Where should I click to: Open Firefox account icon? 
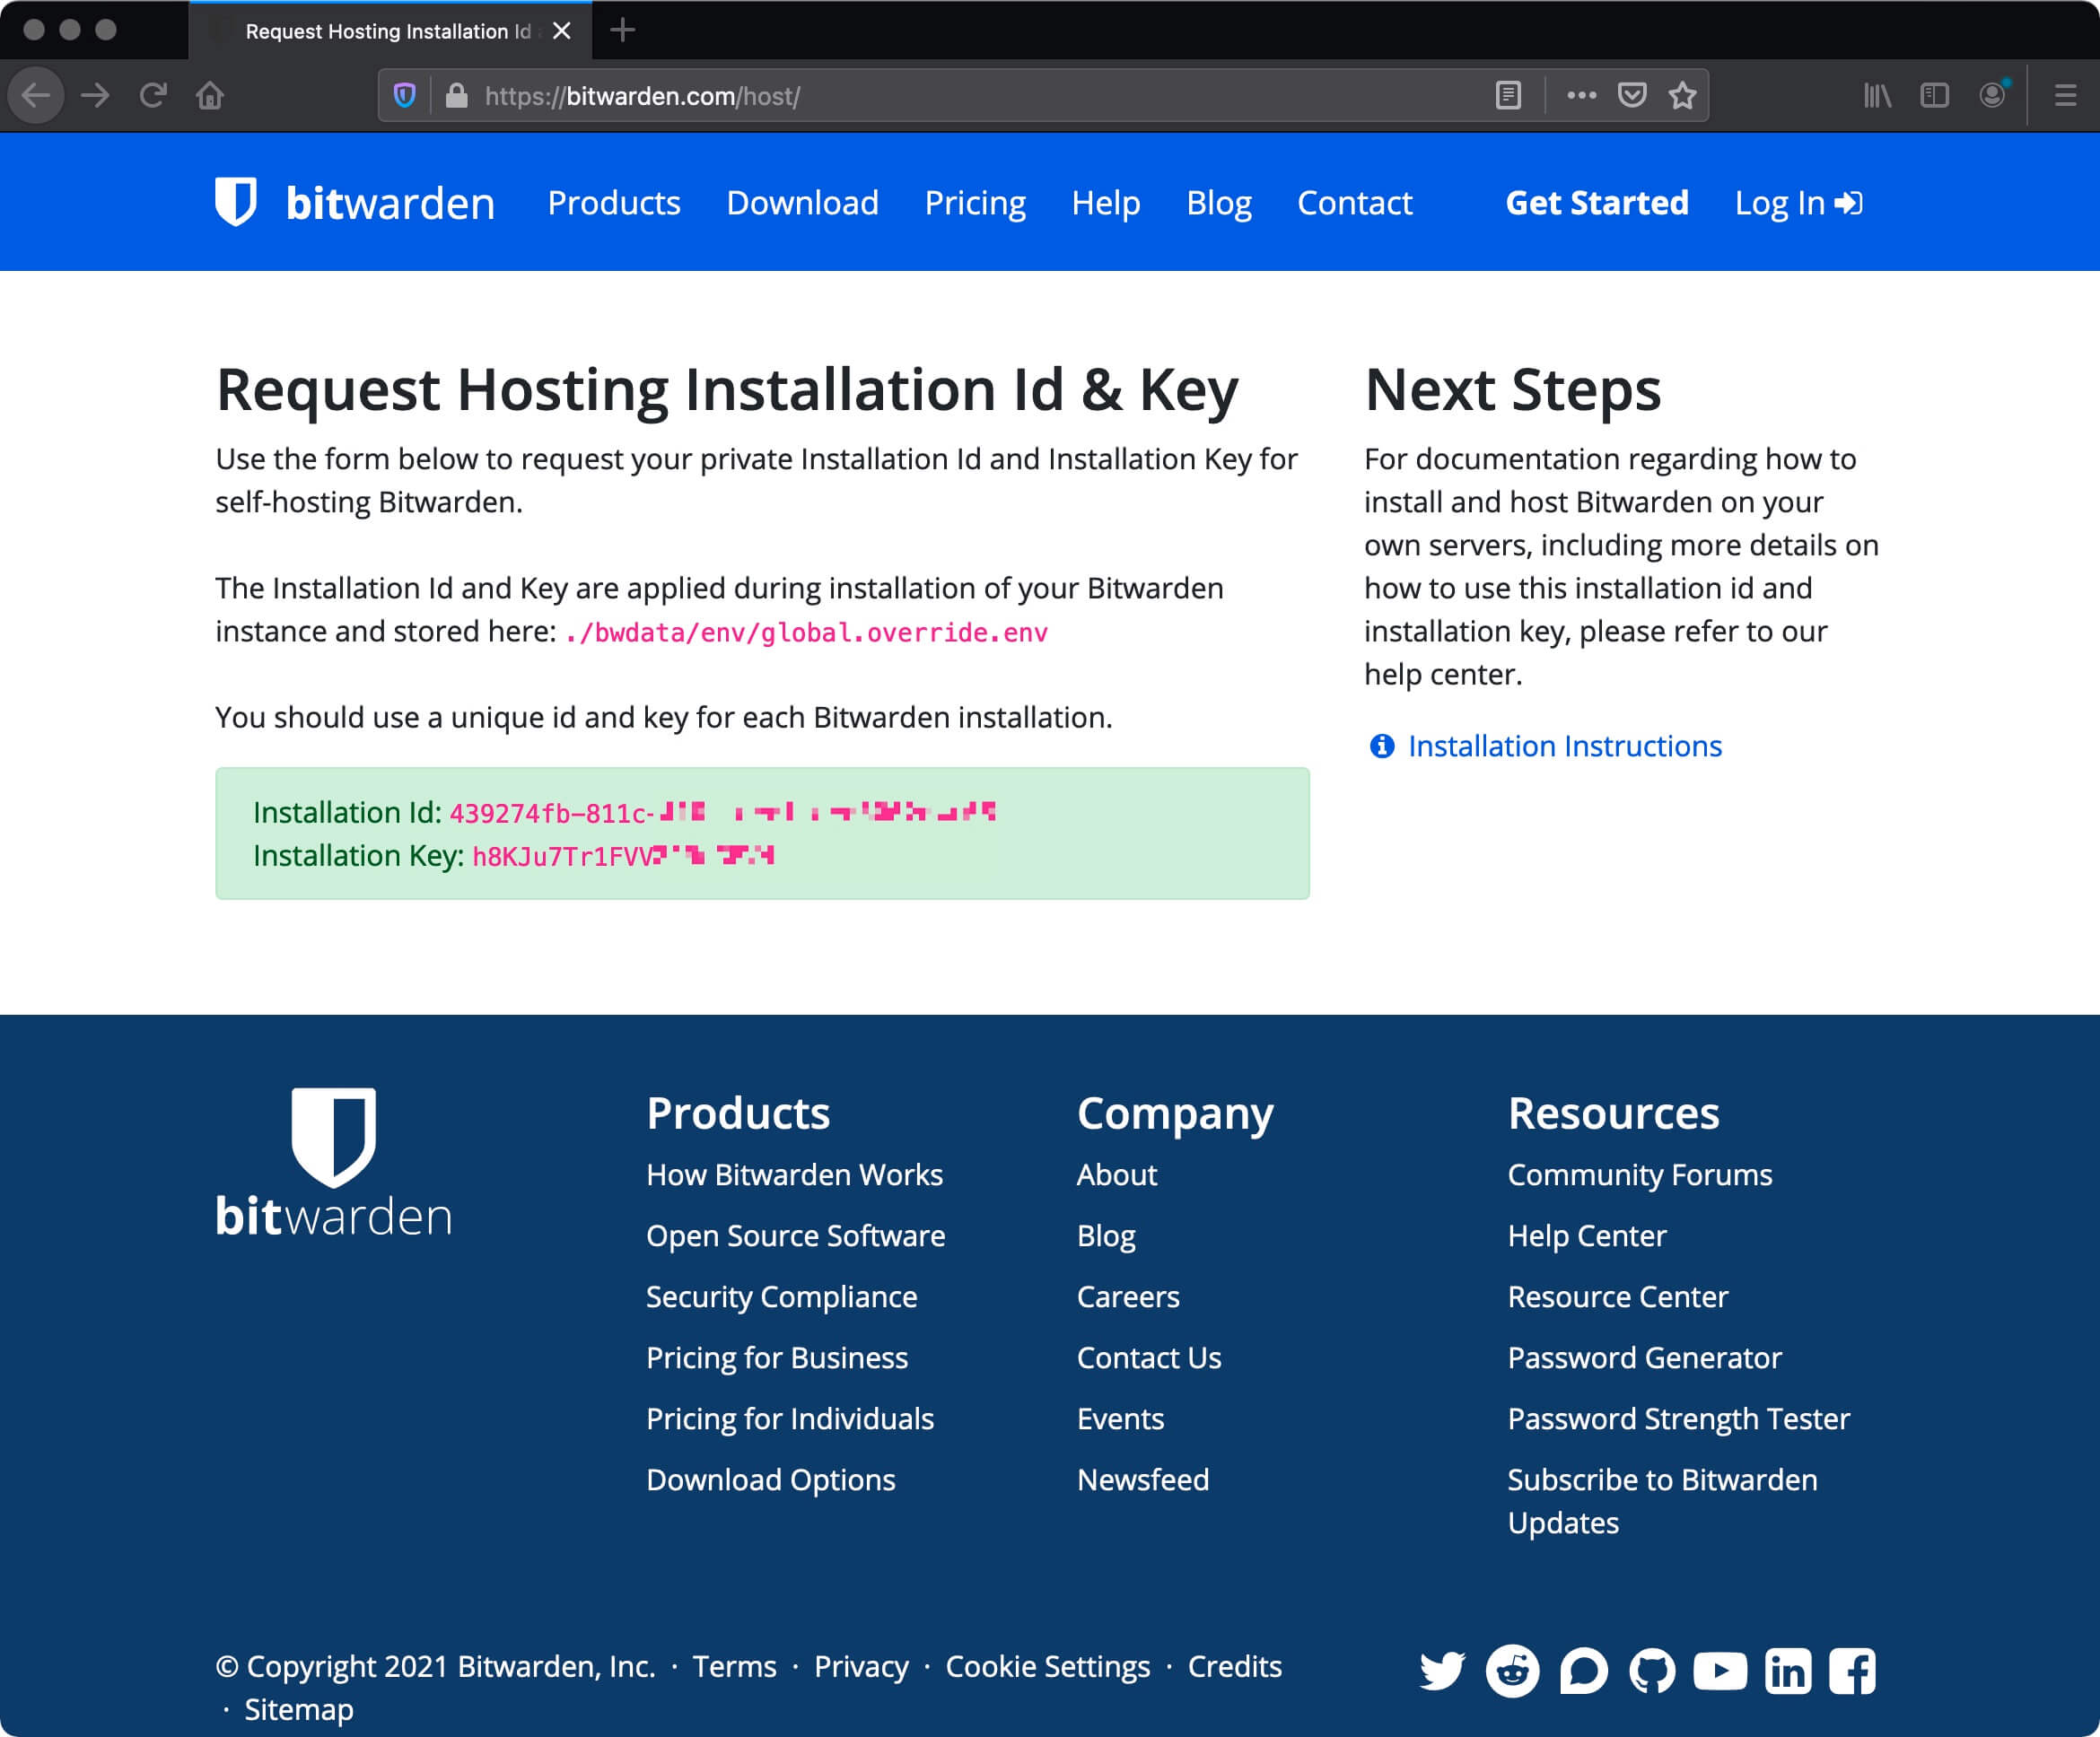tap(1993, 95)
